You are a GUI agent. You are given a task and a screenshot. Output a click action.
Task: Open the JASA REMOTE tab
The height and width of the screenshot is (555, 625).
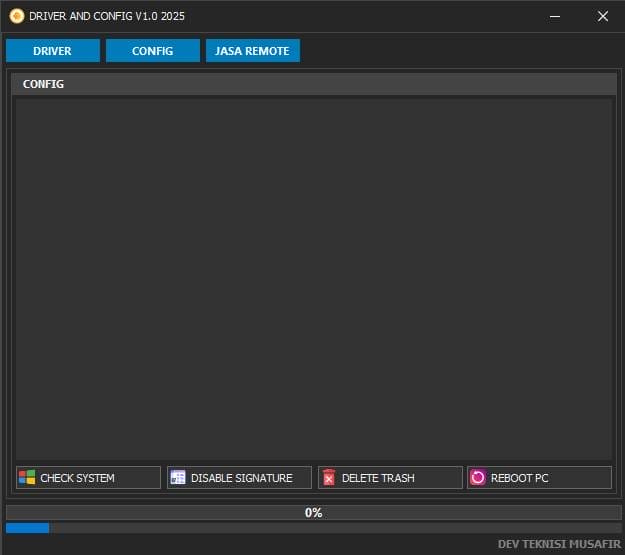(252, 51)
